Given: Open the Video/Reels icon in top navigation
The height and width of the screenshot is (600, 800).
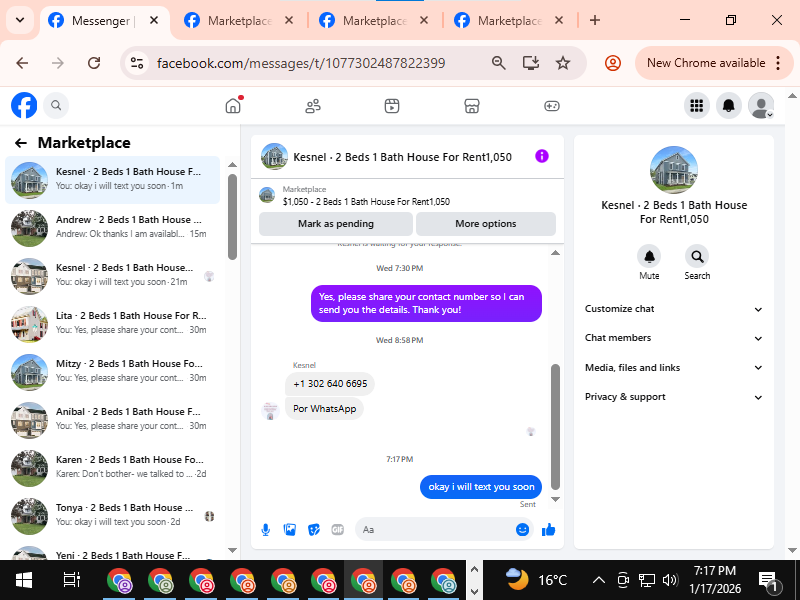Looking at the screenshot, I should pos(392,106).
